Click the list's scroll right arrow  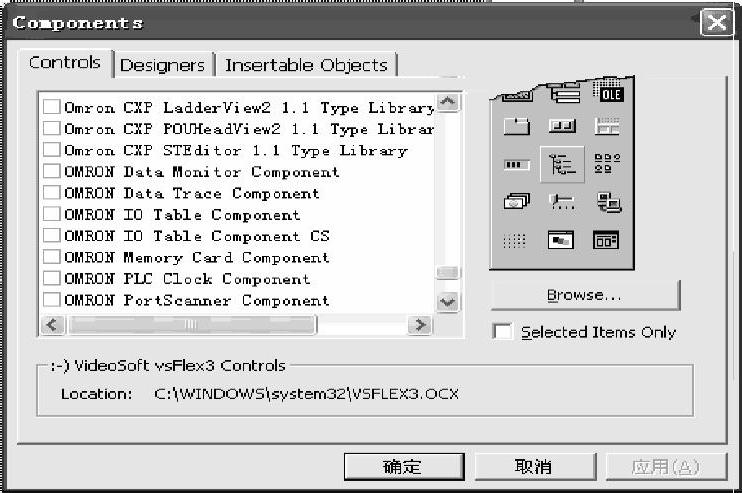(x=420, y=325)
